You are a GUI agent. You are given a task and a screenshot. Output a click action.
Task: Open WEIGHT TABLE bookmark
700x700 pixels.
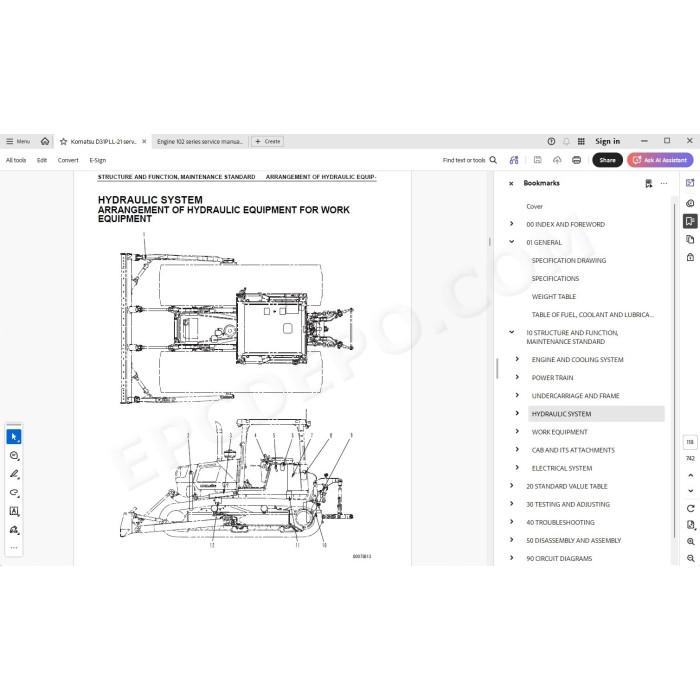tap(554, 296)
